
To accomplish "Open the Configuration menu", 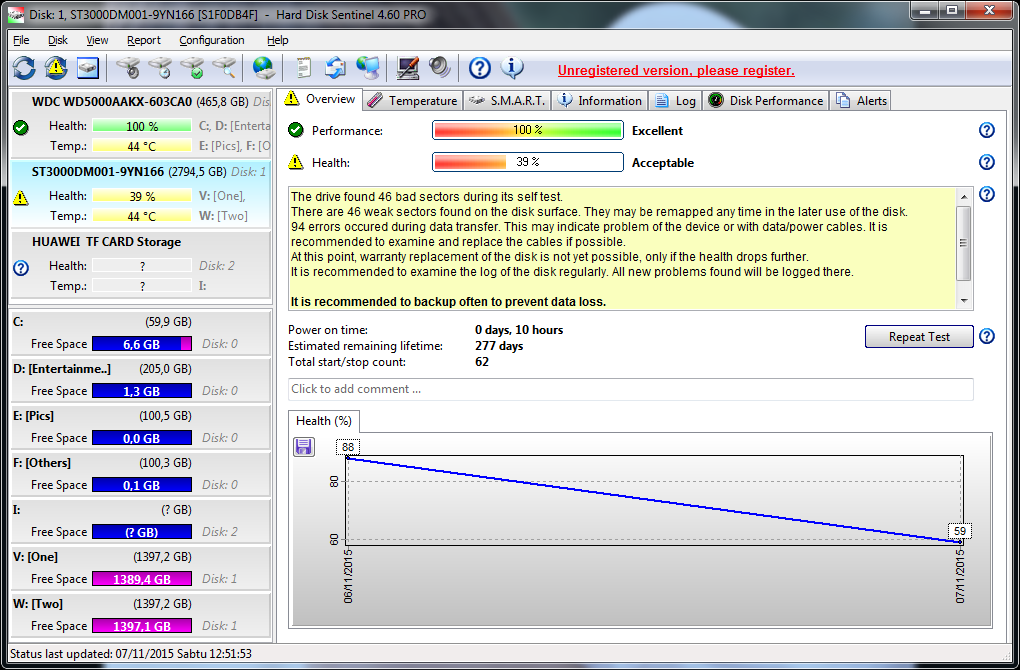I will pyautogui.click(x=212, y=40).
